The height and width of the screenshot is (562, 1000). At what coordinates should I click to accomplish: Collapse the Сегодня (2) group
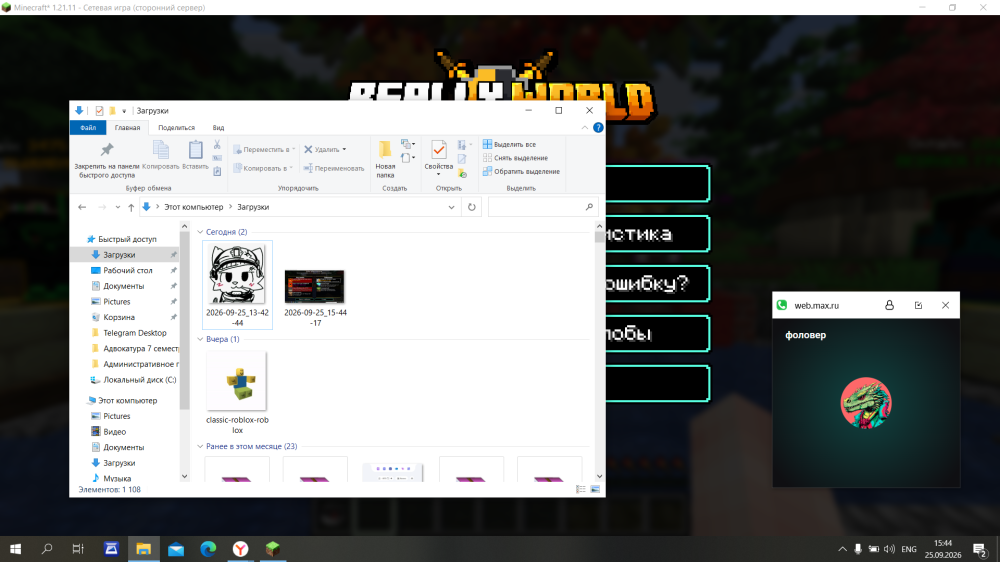[x=200, y=232]
